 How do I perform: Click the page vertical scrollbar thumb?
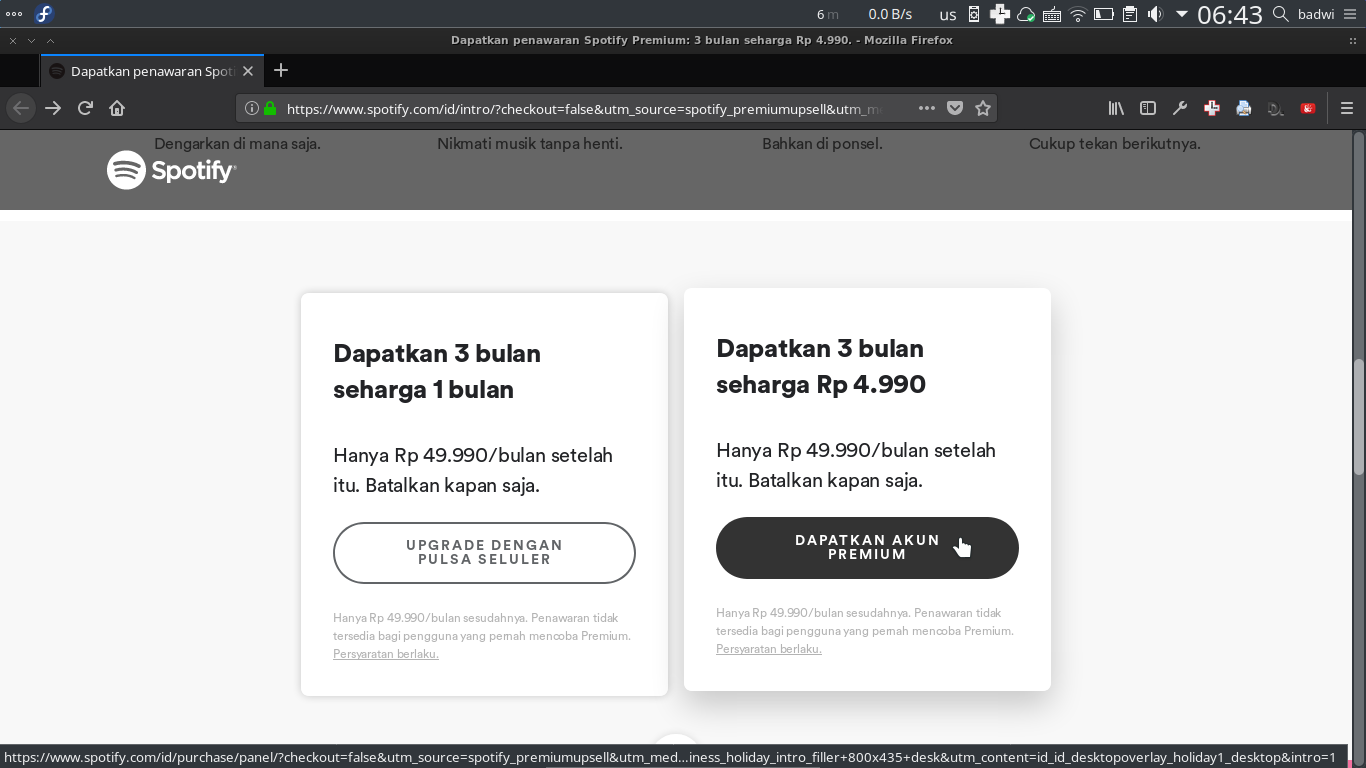pyautogui.click(x=1359, y=416)
